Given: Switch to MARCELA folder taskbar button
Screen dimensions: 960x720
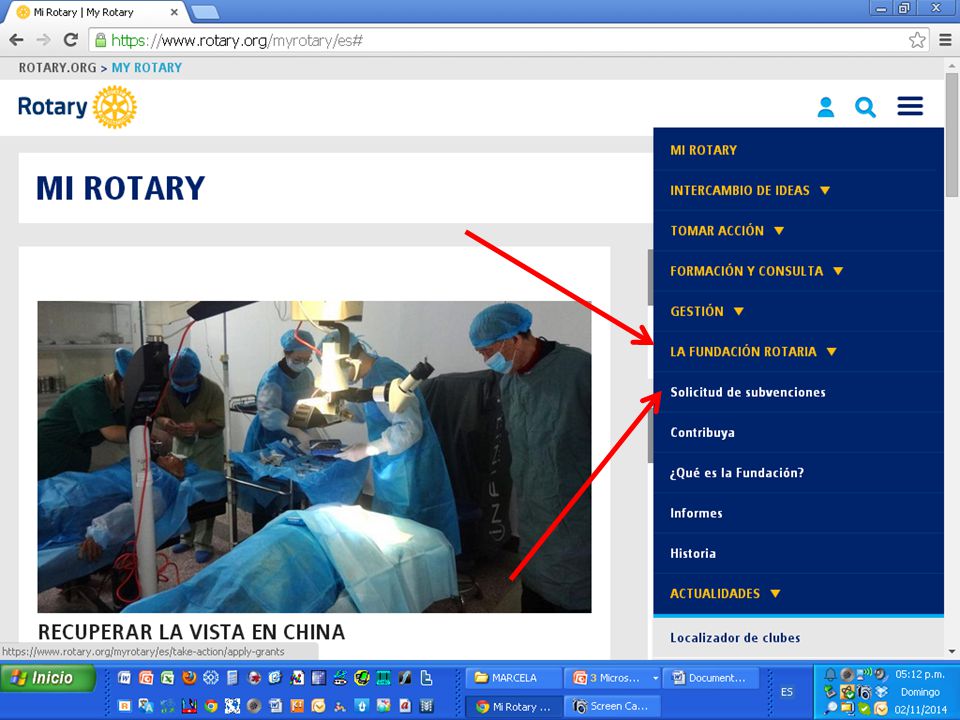Looking at the screenshot, I should [514, 678].
